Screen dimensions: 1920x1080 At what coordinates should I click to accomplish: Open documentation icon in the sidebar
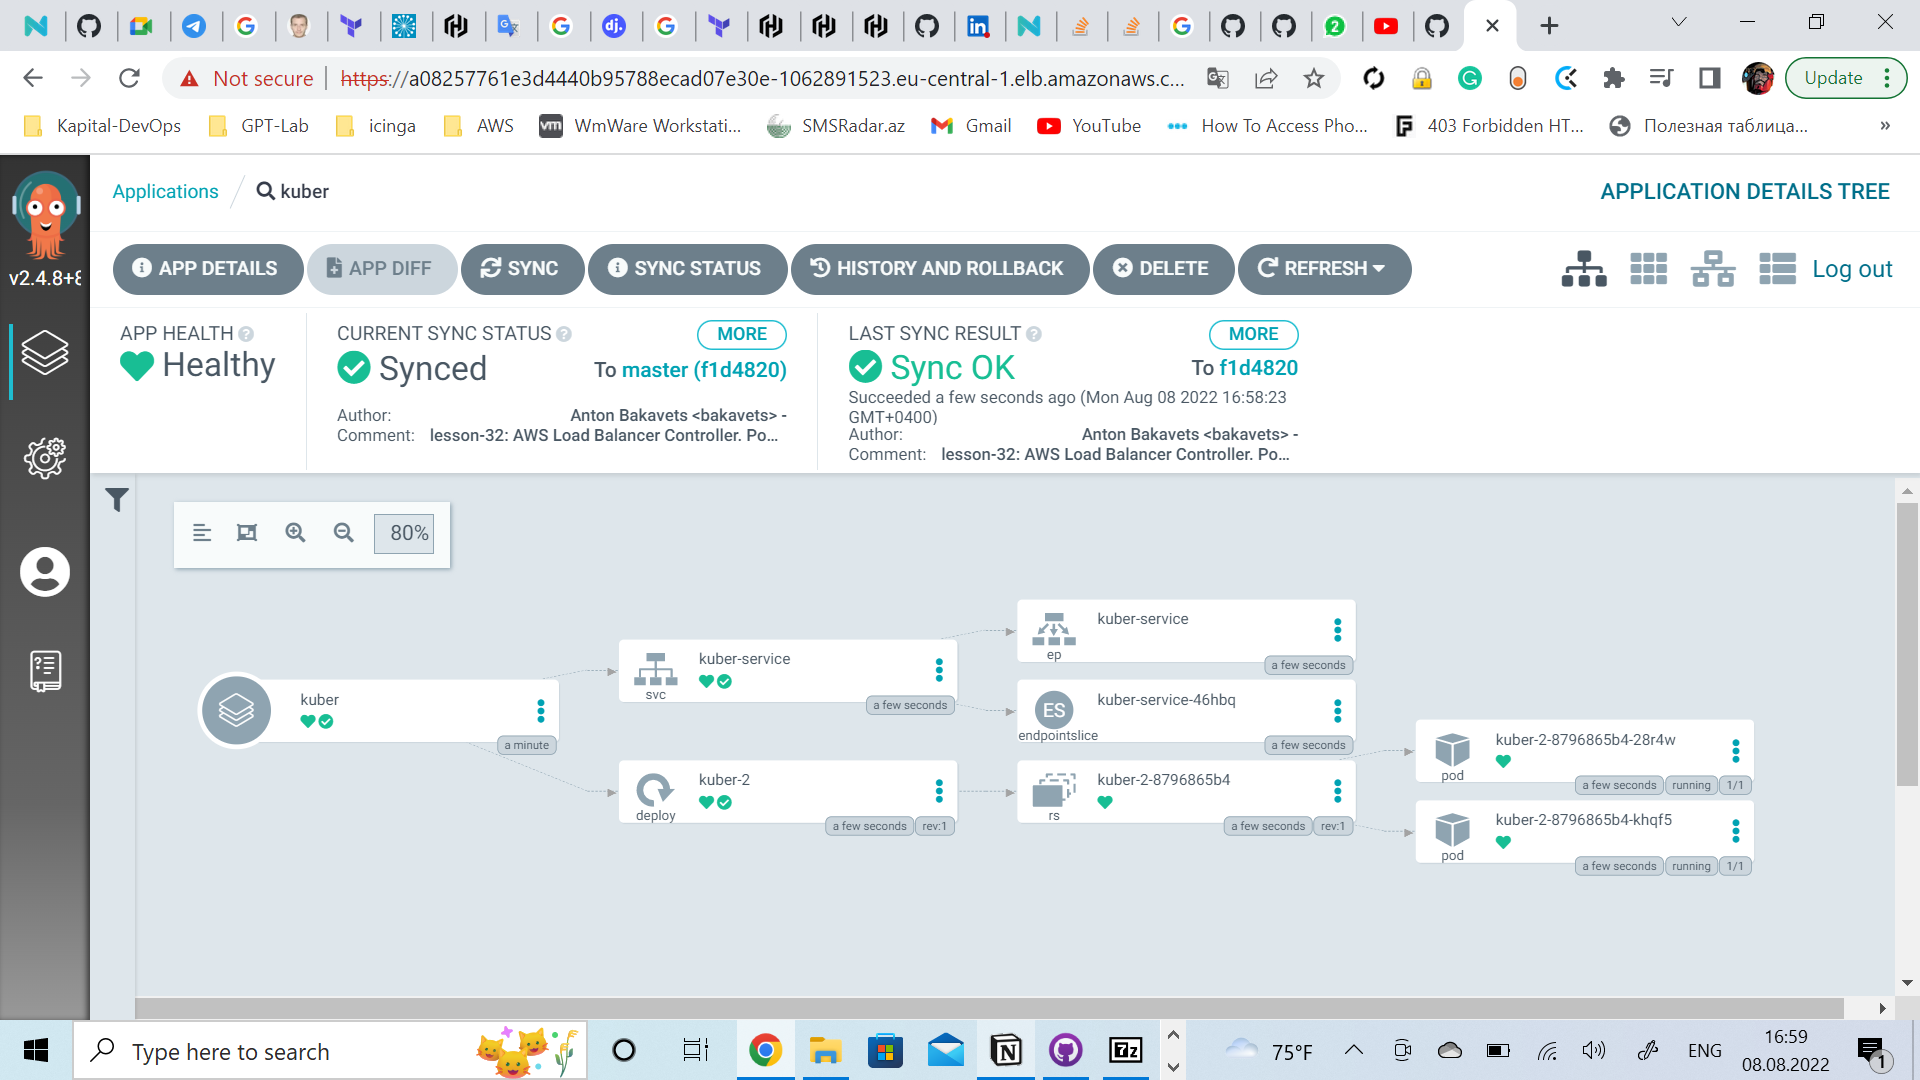[x=45, y=670]
